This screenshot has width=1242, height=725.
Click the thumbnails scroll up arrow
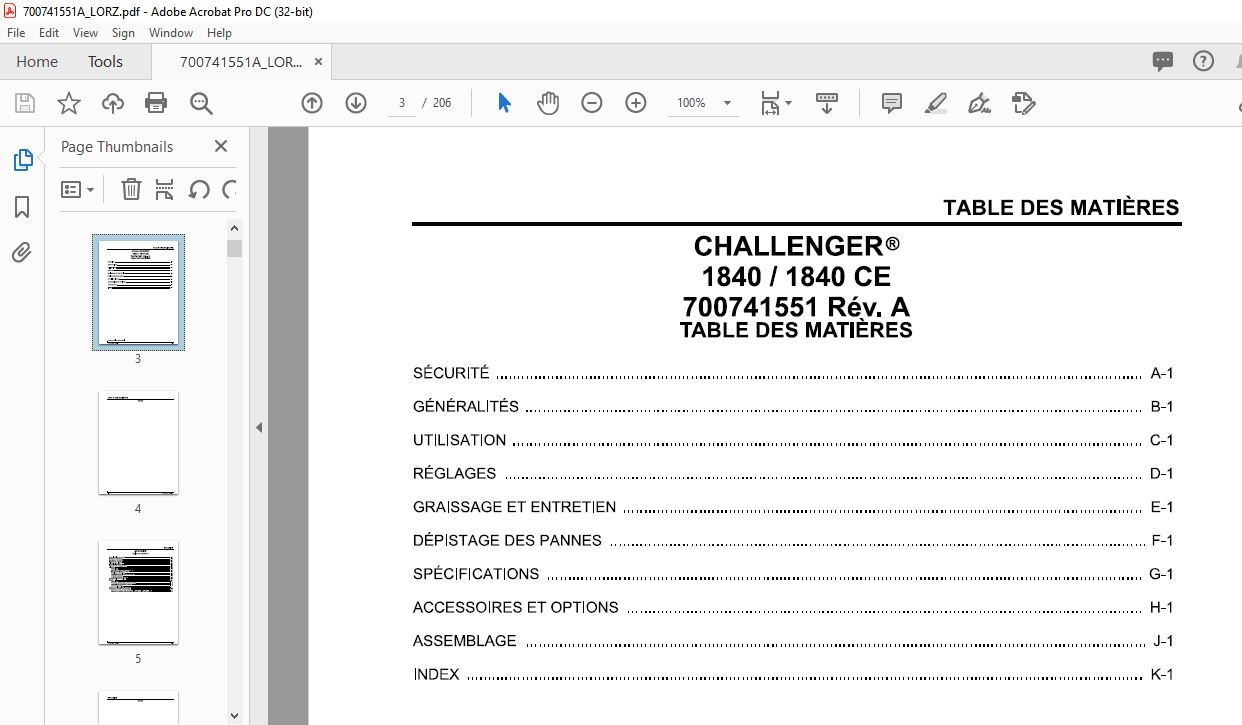[x=234, y=229]
